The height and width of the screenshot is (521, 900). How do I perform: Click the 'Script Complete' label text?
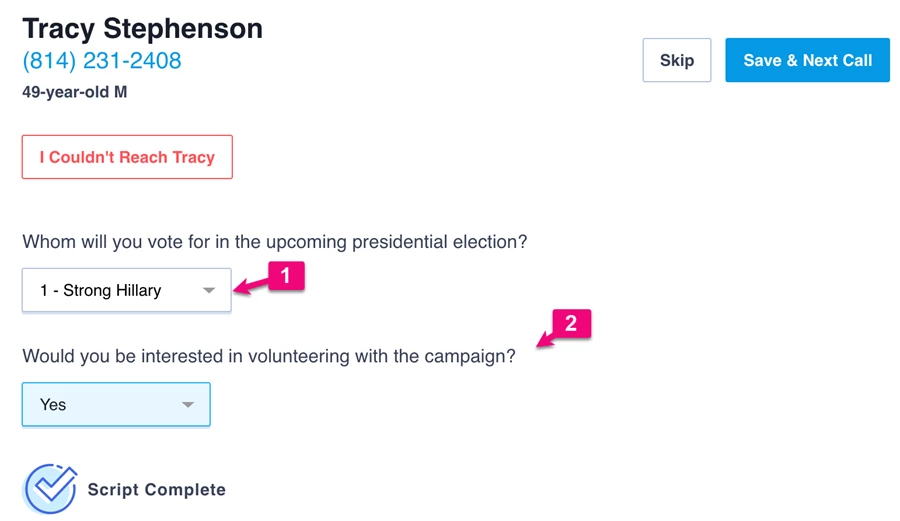tap(156, 490)
